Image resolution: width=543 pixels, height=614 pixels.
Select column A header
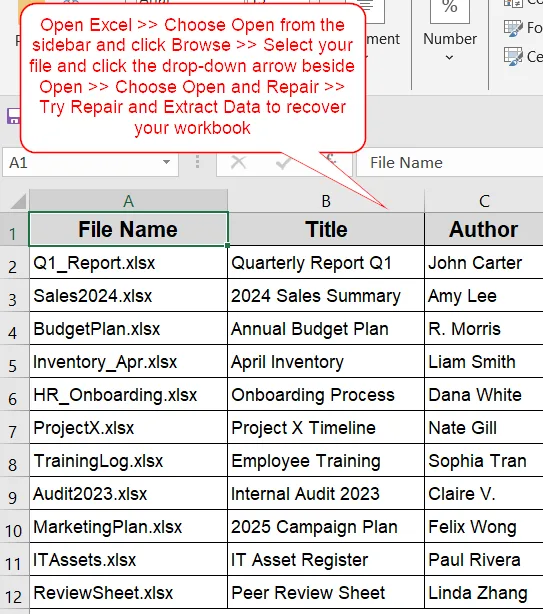point(128,201)
